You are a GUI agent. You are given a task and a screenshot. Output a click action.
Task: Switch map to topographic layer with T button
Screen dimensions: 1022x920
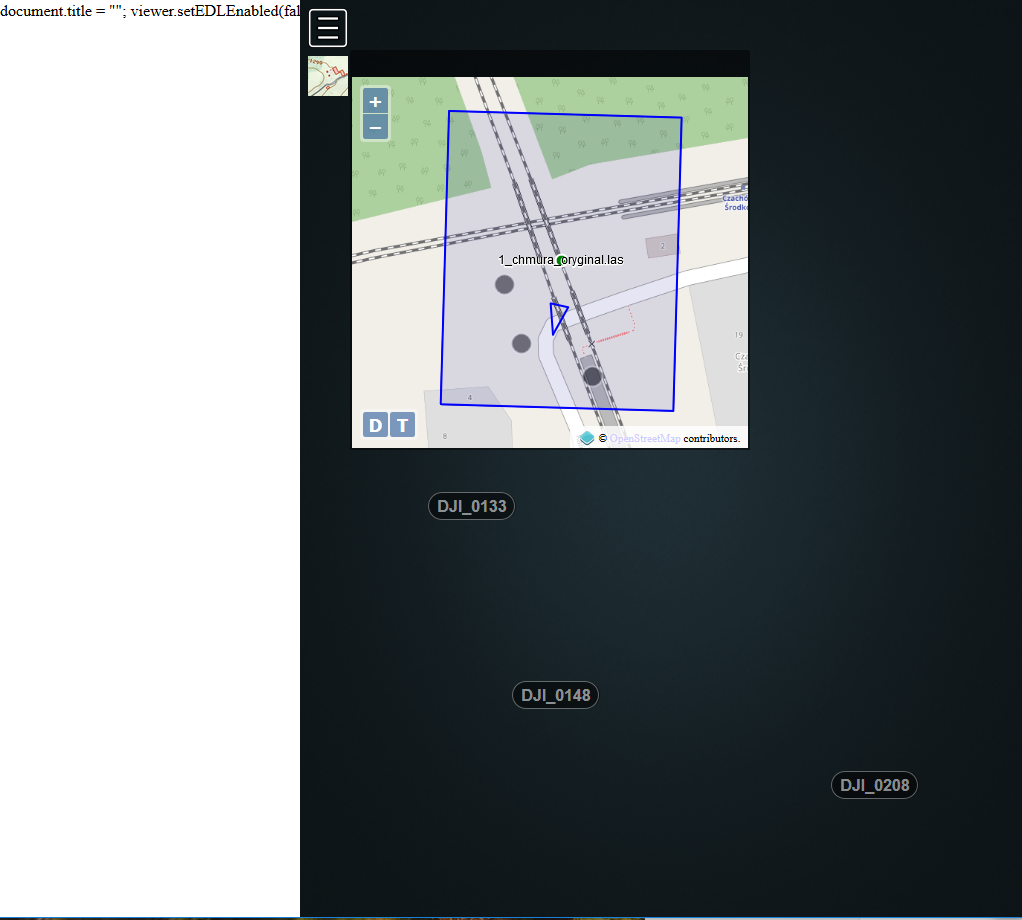[x=402, y=424]
